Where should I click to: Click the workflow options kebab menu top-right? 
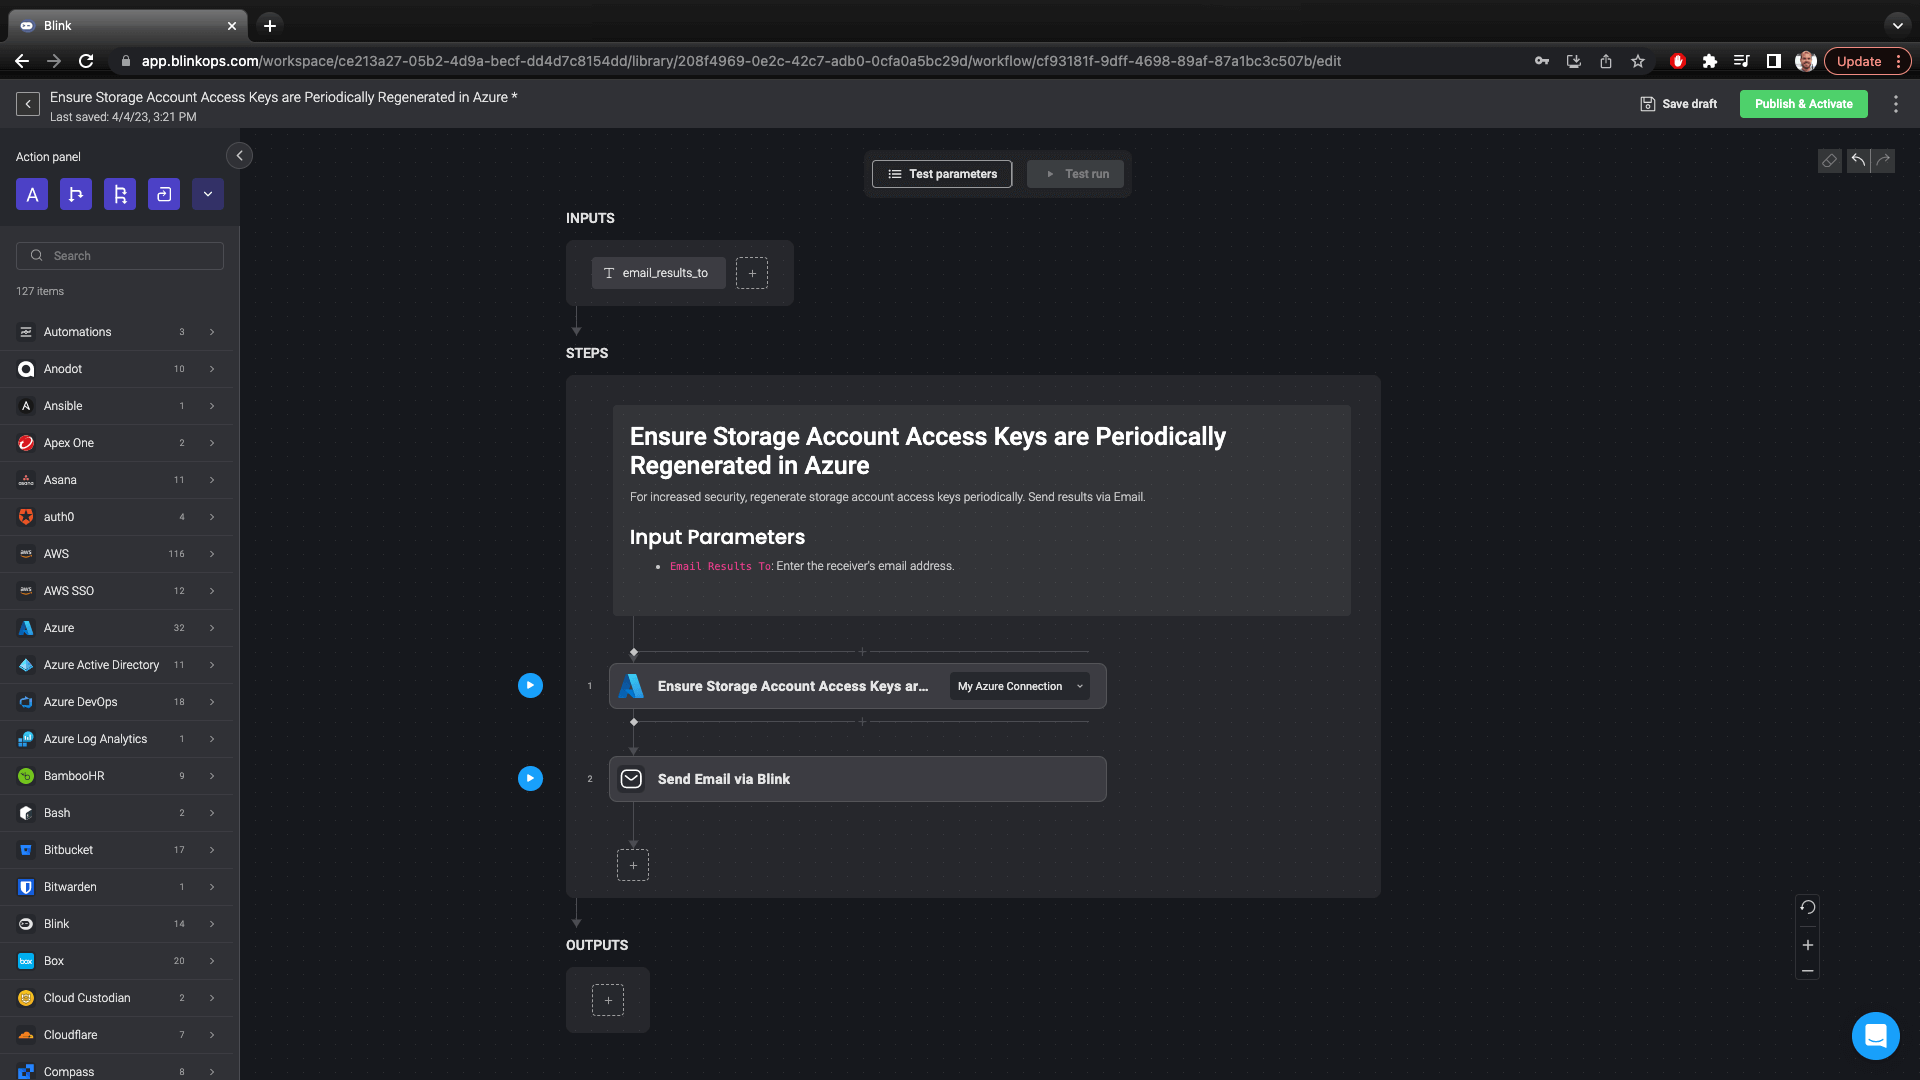[1897, 103]
